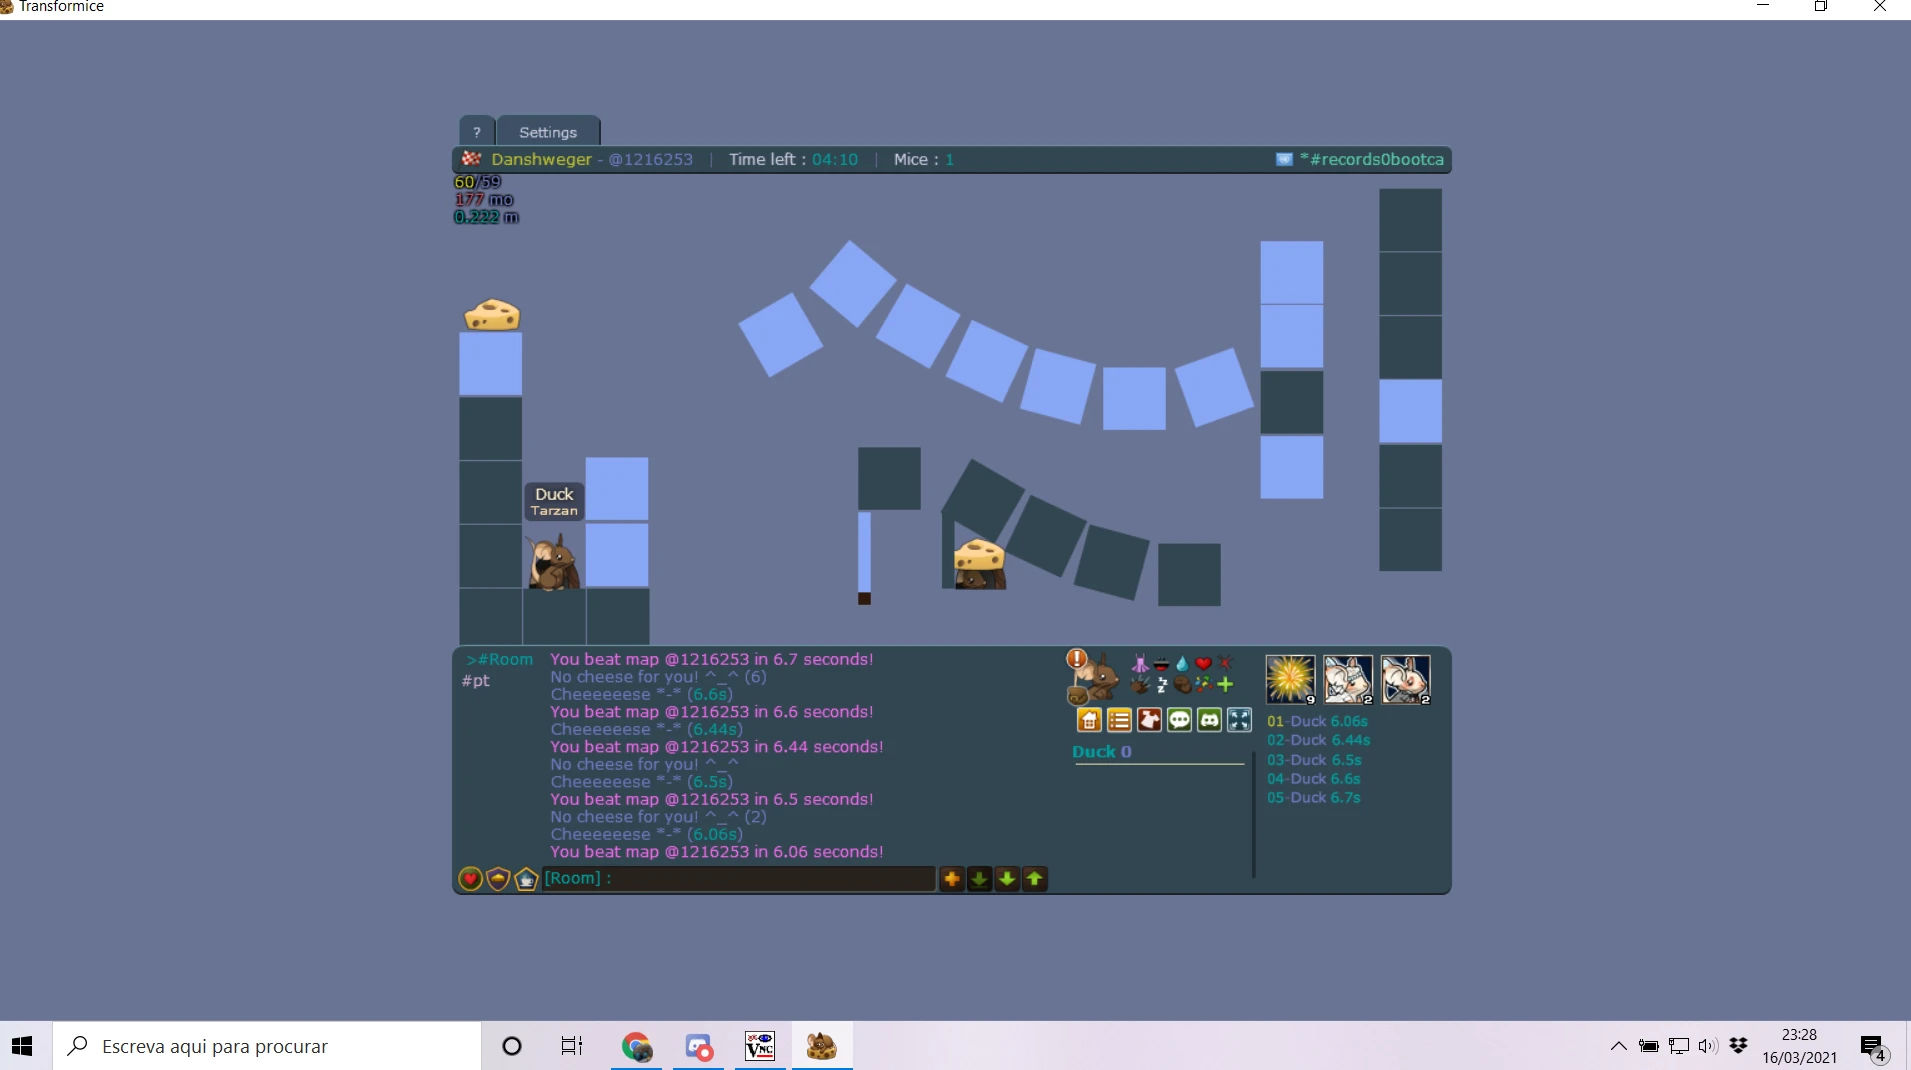Open the taskbar clock showing 23:28

(1799, 1046)
